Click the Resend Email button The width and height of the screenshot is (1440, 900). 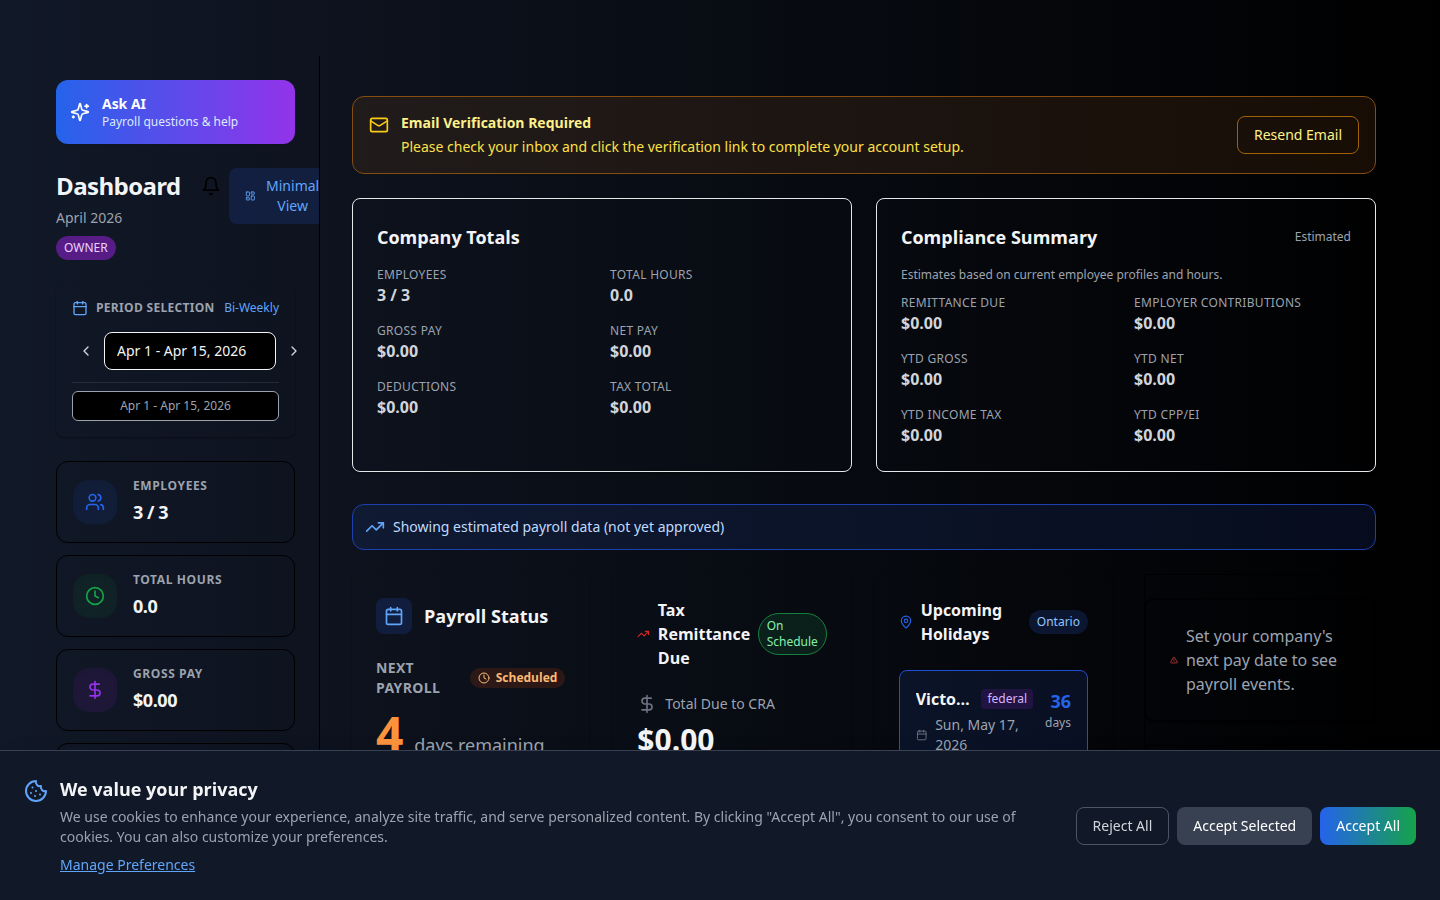click(x=1298, y=135)
